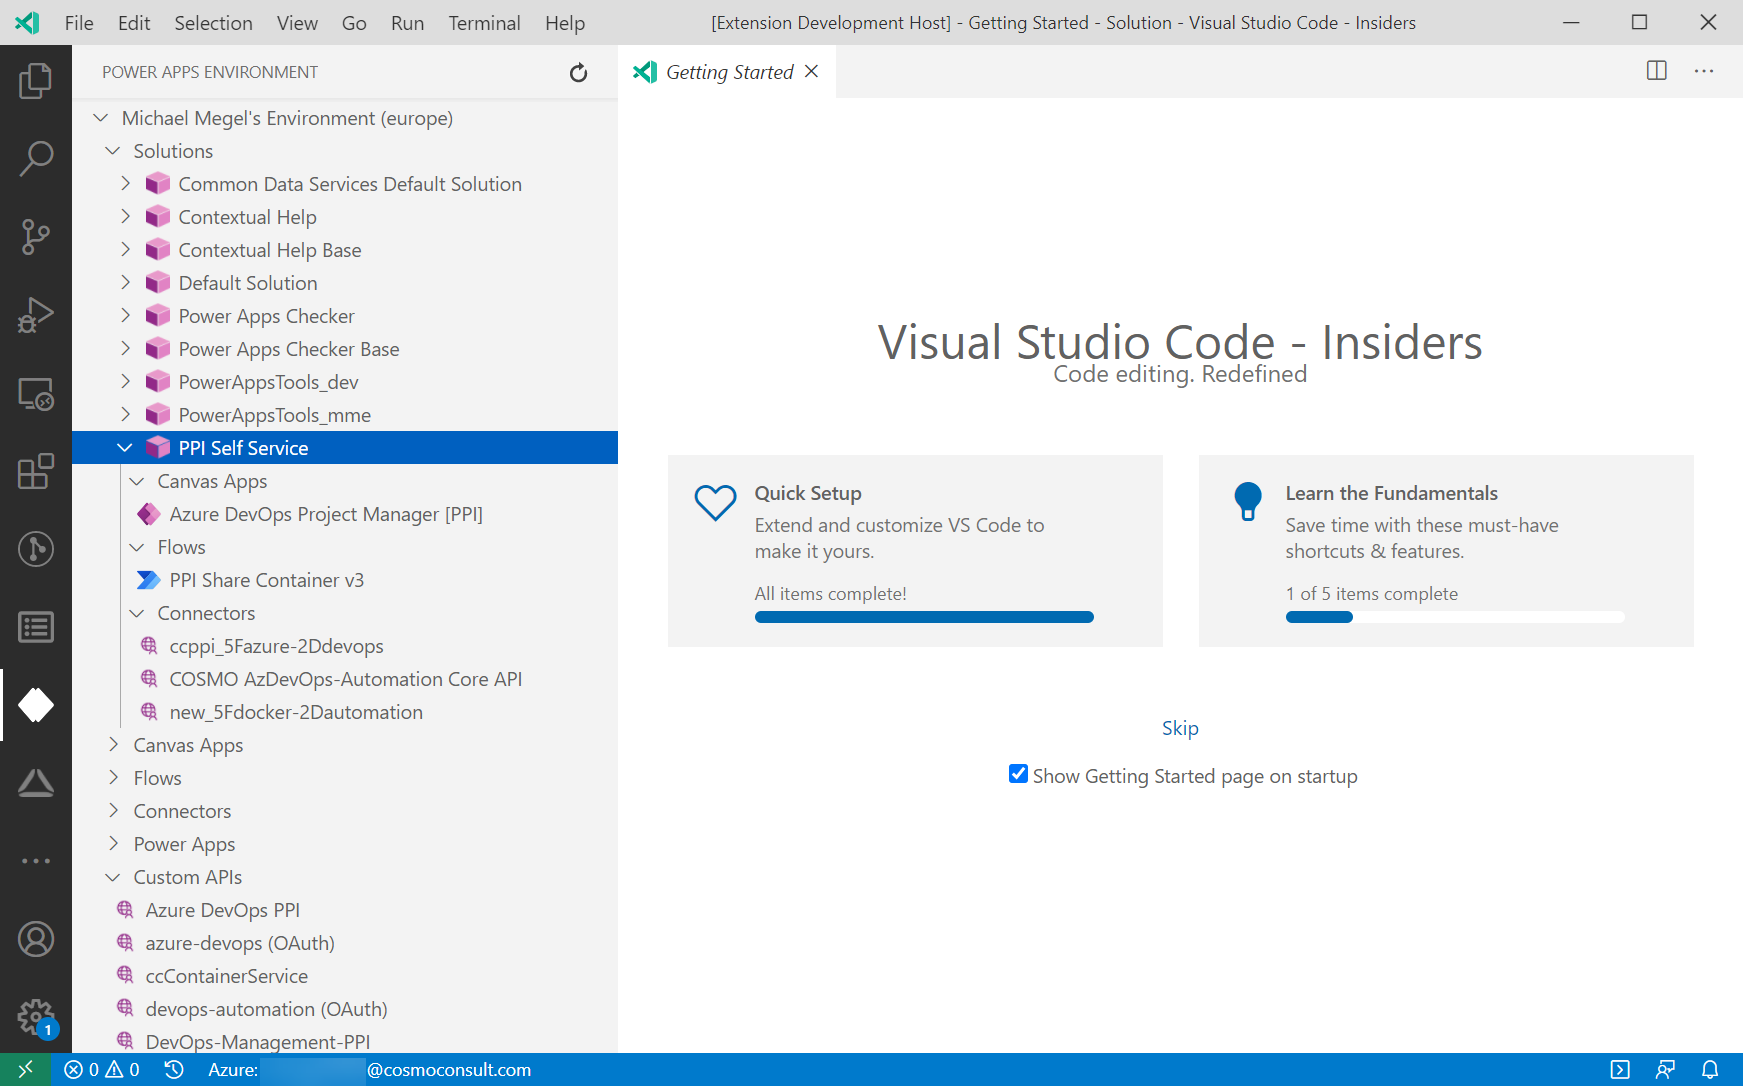This screenshot has width=1743, height=1086.
Task: Close the Getting Started tab
Action: 812,71
